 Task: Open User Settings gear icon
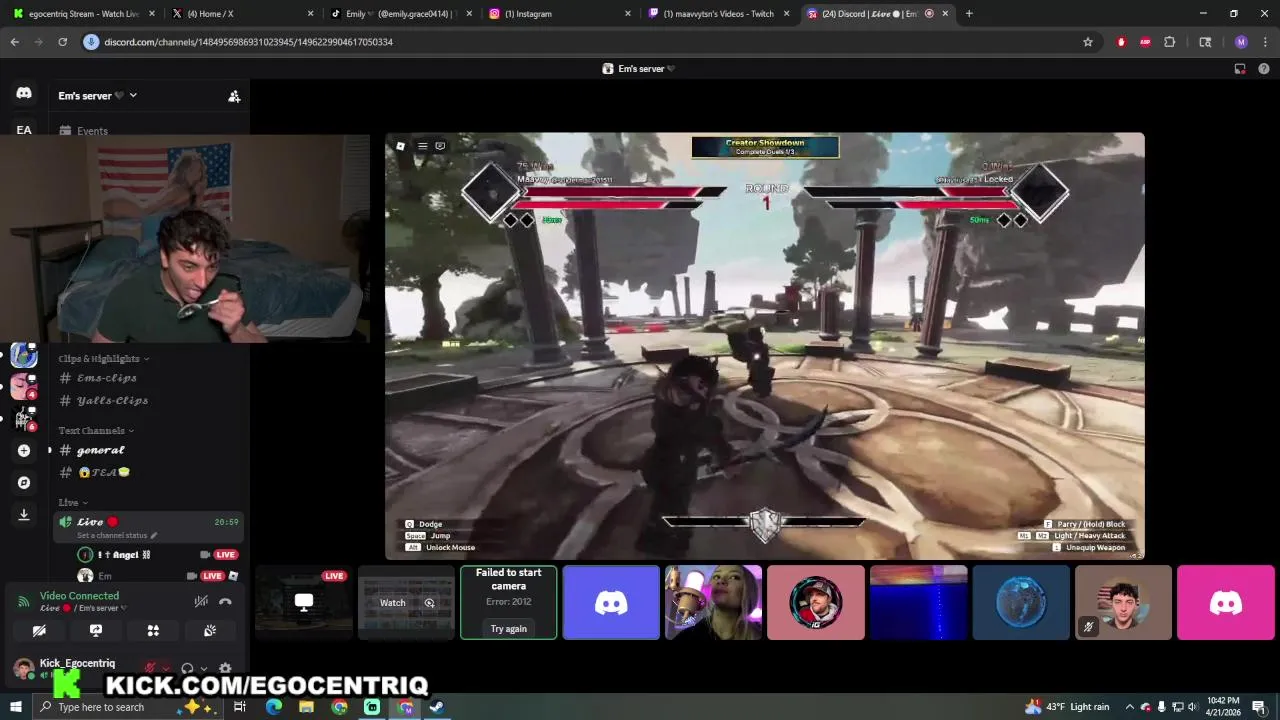(x=225, y=669)
